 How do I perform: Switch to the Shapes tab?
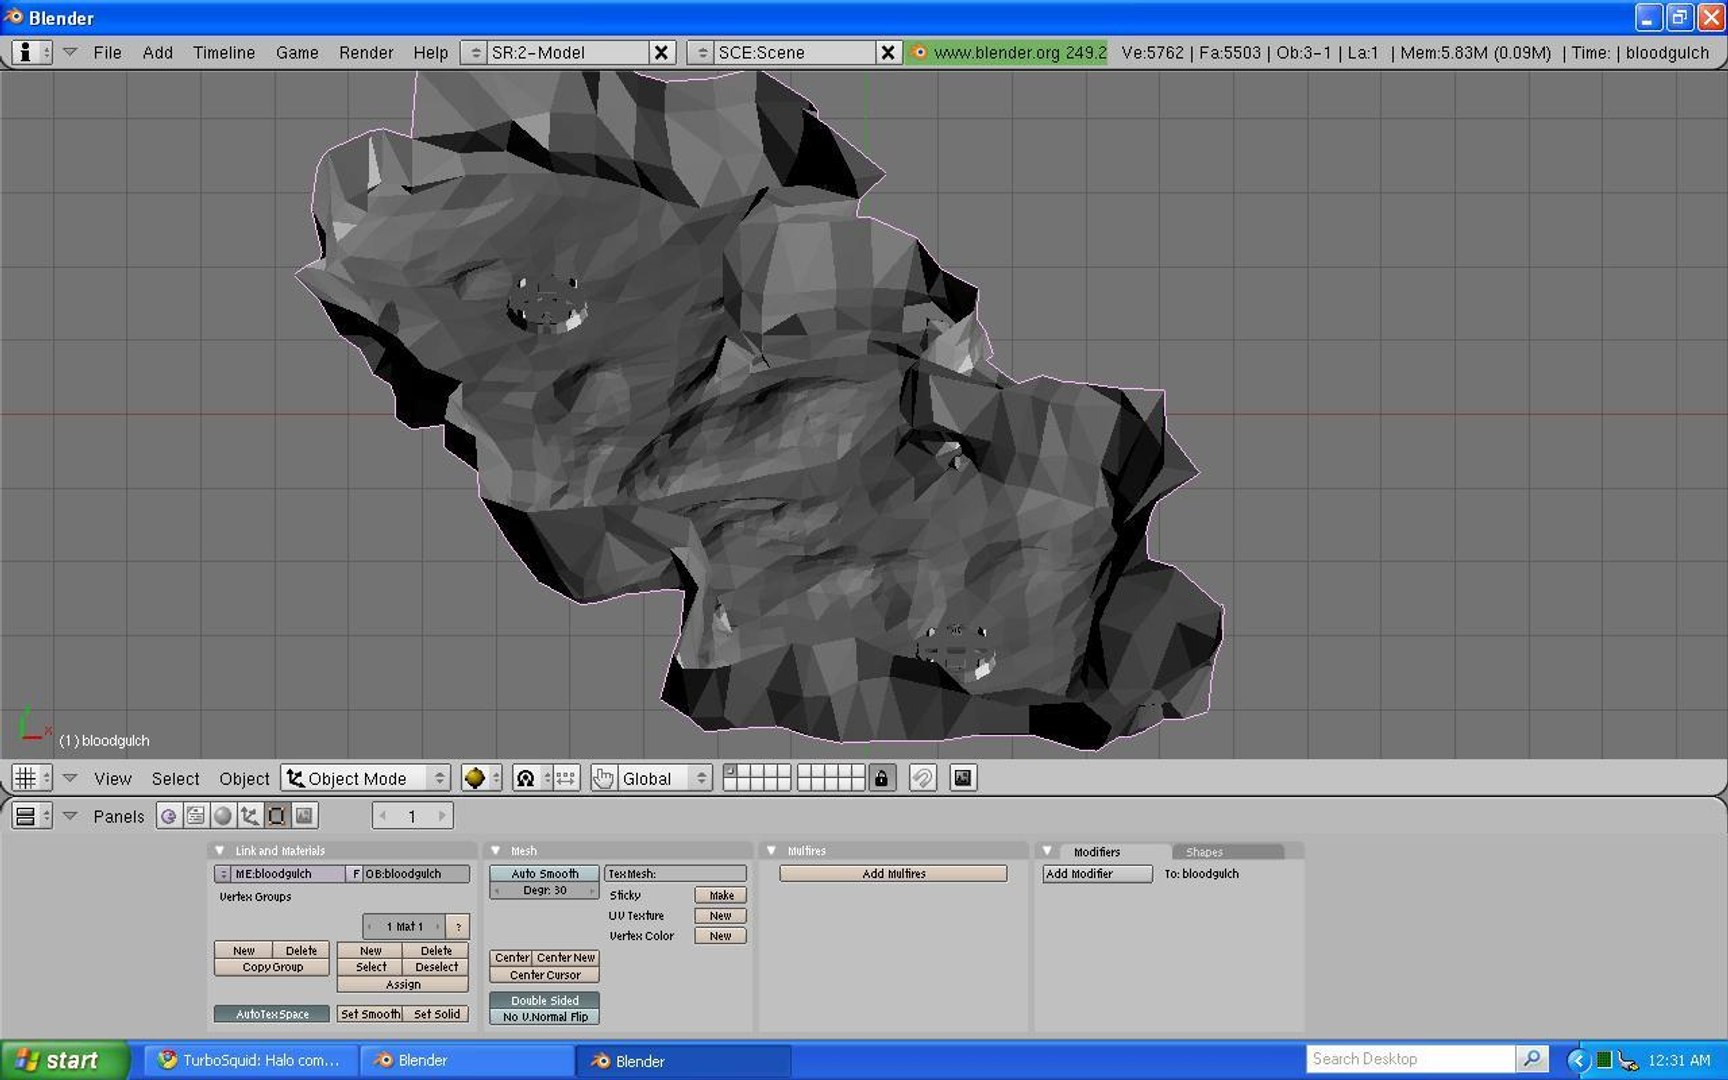pyautogui.click(x=1204, y=852)
